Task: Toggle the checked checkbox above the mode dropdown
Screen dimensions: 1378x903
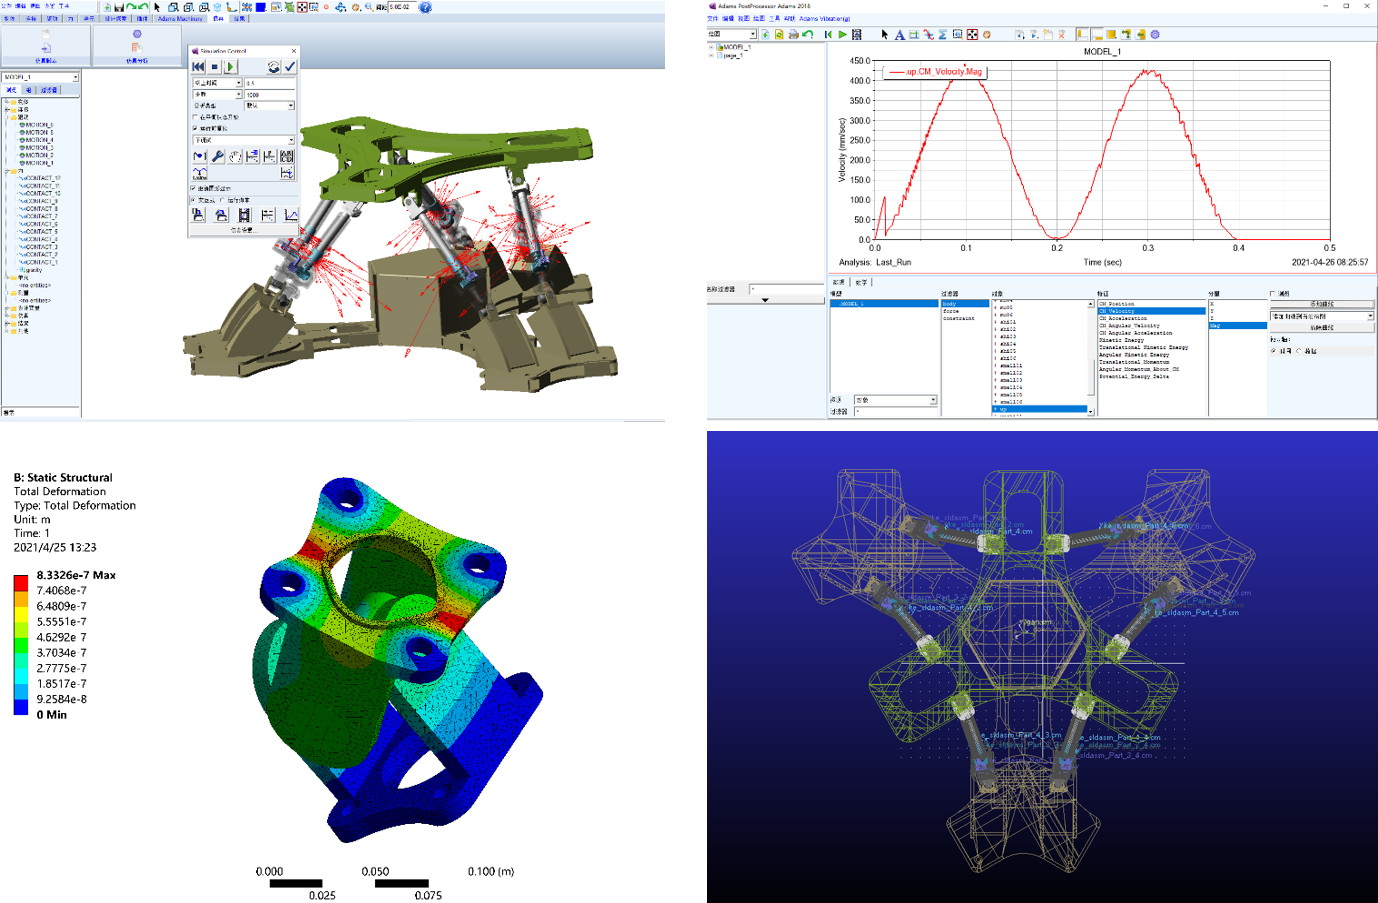Action: tap(195, 129)
